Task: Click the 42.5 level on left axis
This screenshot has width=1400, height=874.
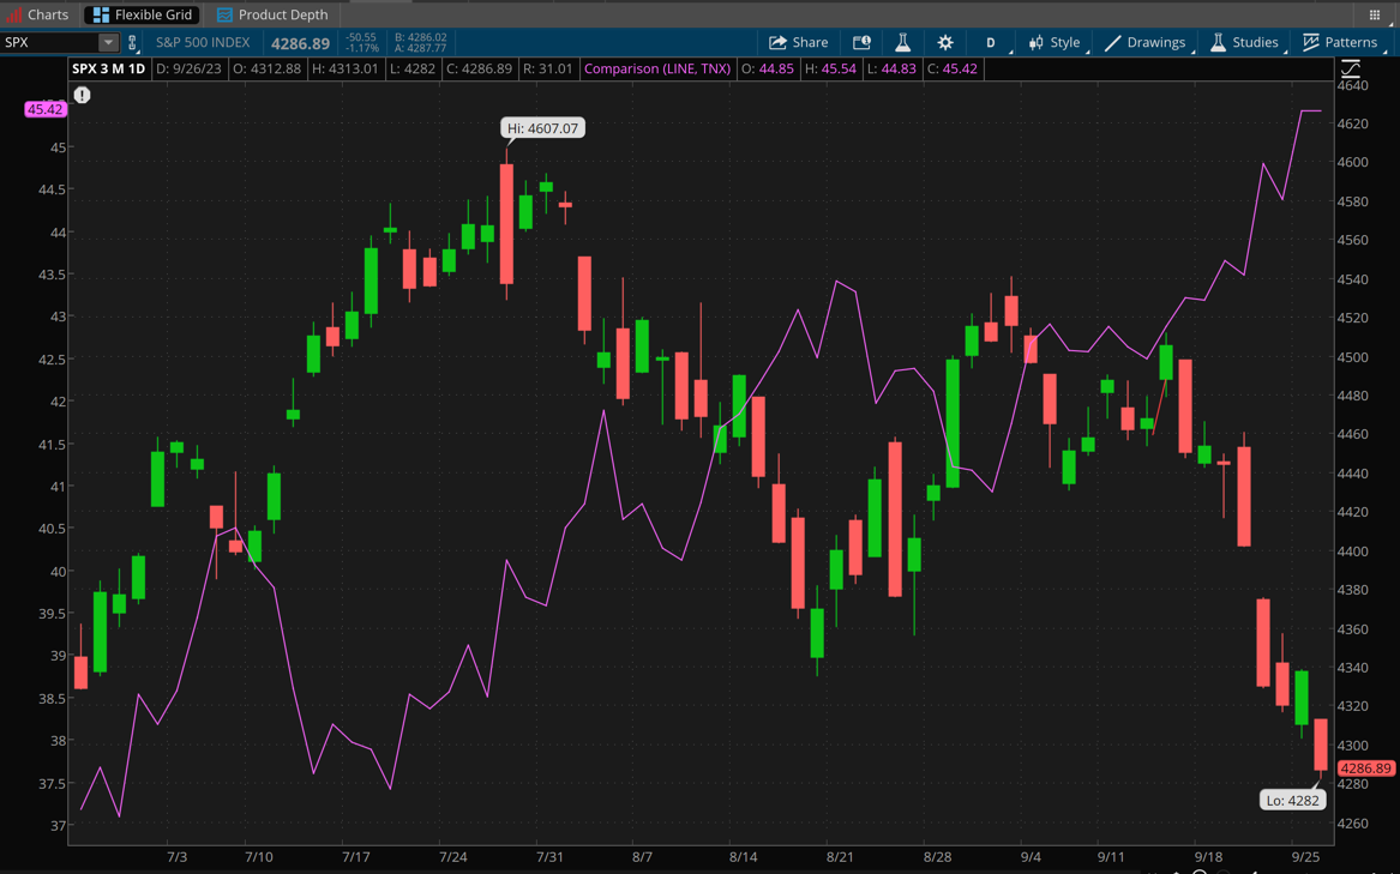Action: (52, 359)
